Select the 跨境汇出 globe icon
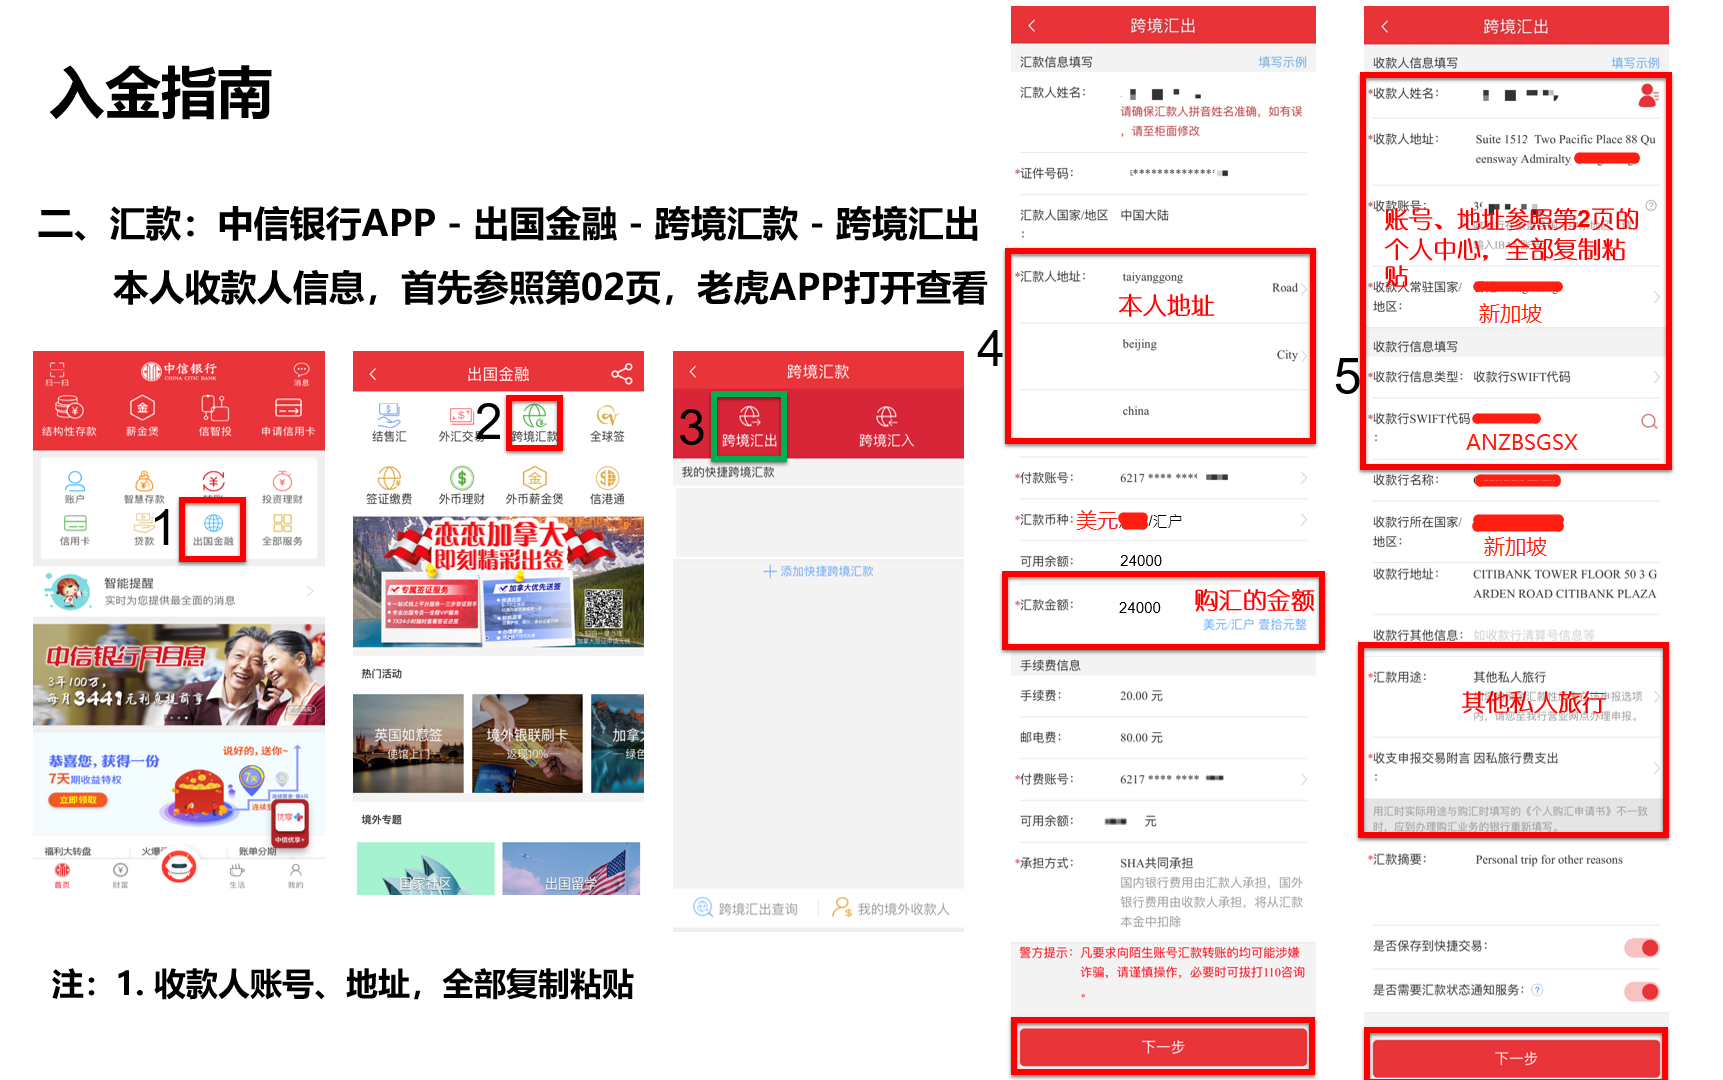1723x1080 pixels. pos(749,426)
